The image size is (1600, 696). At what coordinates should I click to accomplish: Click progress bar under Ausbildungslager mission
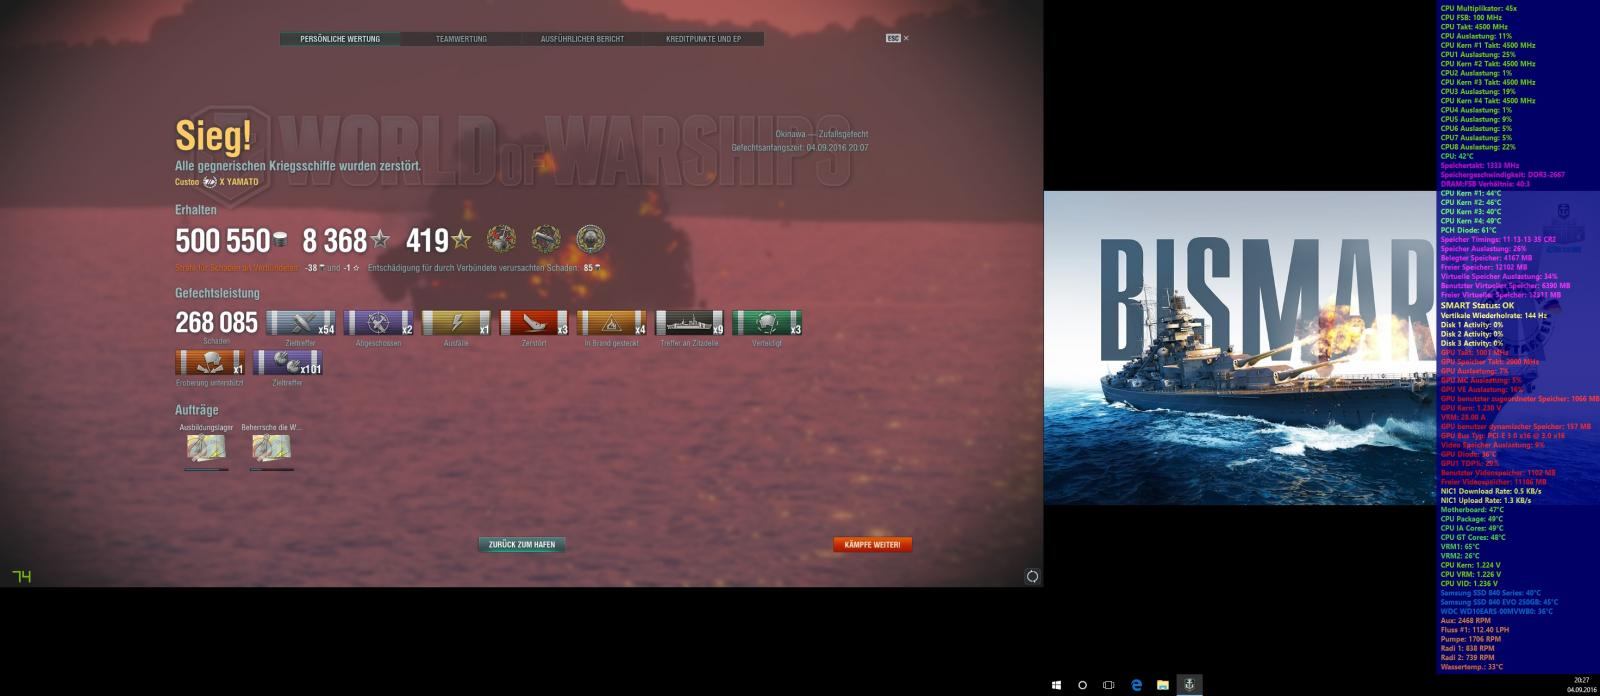click(x=206, y=468)
